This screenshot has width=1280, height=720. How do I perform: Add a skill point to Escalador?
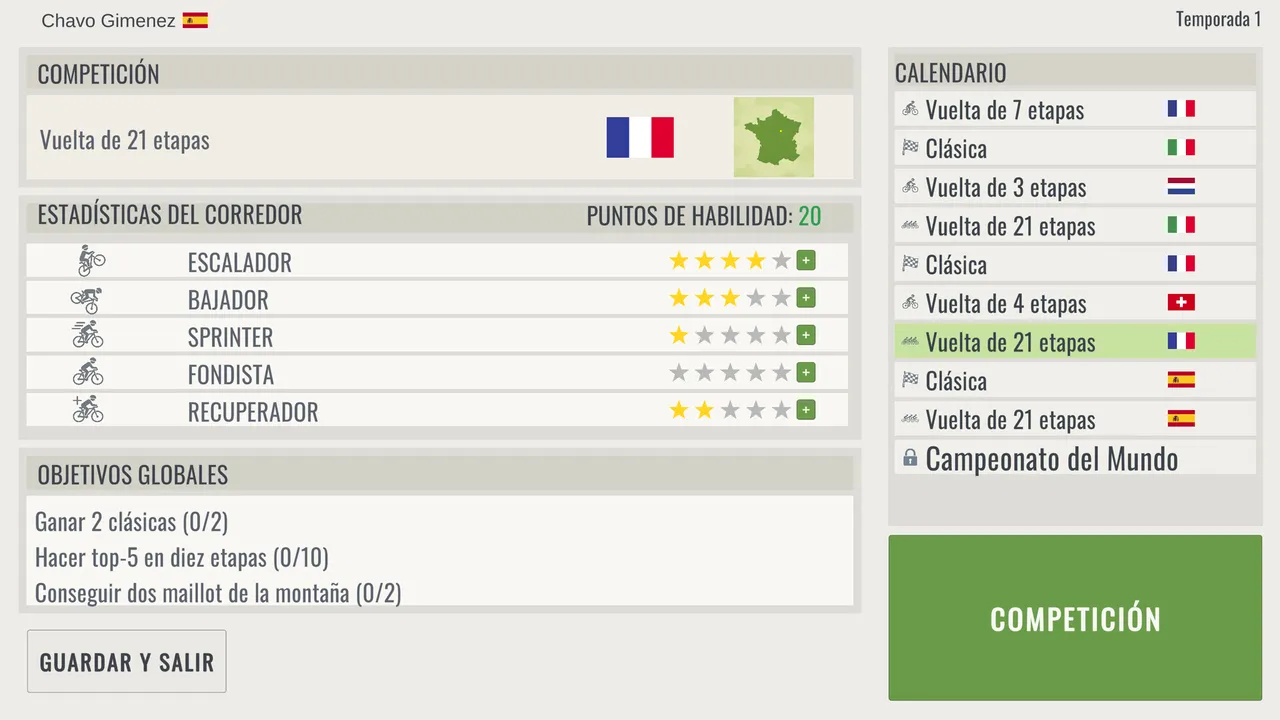point(806,261)
